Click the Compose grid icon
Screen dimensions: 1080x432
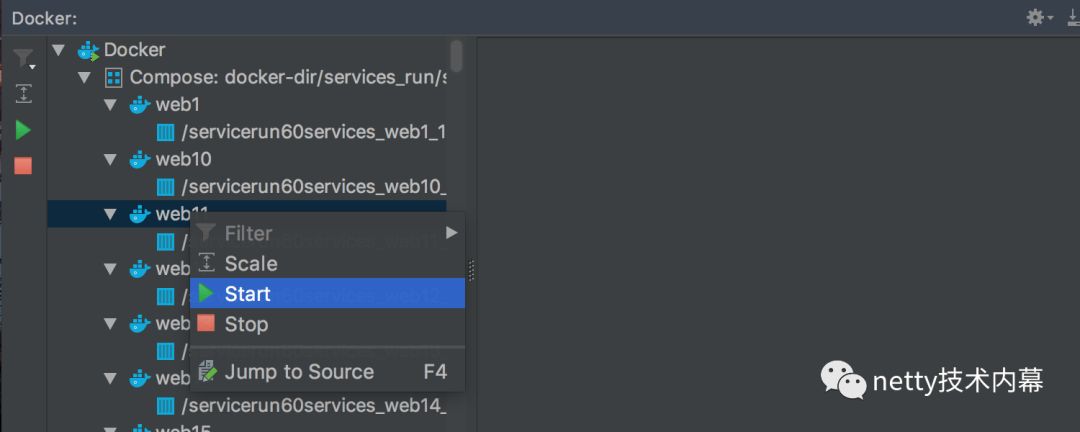(113, 77)
